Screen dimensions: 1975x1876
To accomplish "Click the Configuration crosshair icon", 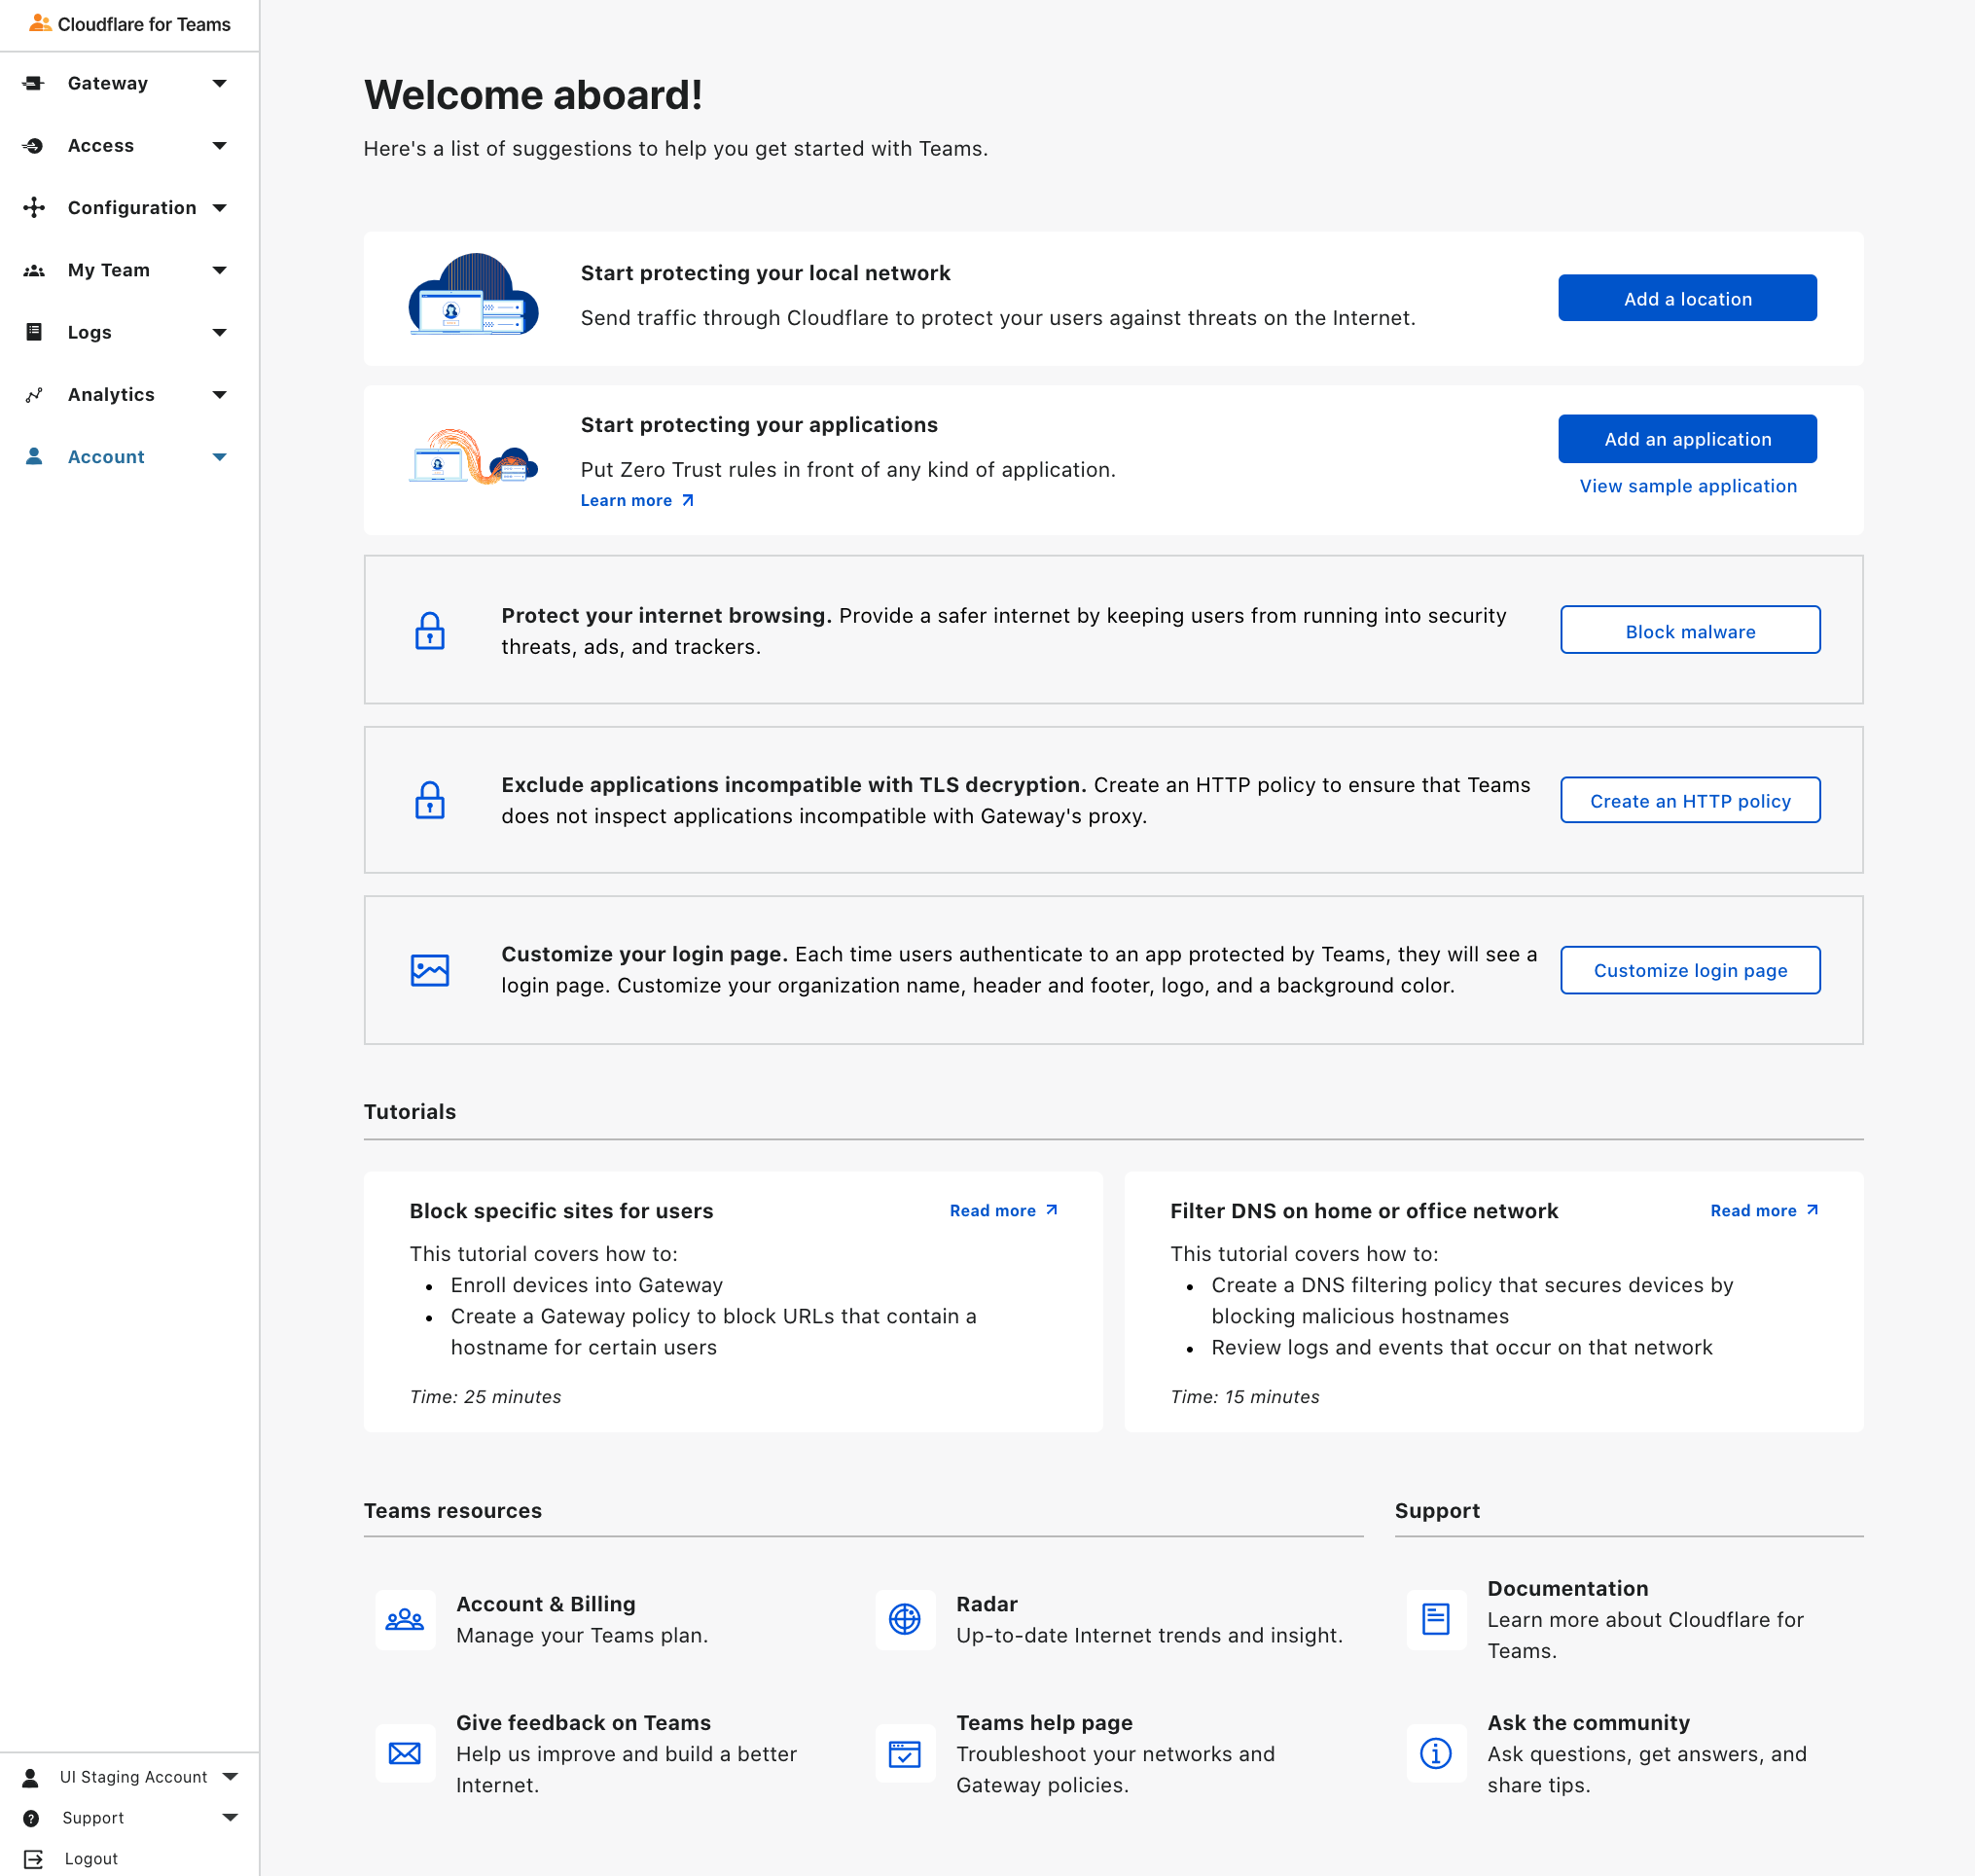I will coord(35,207).
